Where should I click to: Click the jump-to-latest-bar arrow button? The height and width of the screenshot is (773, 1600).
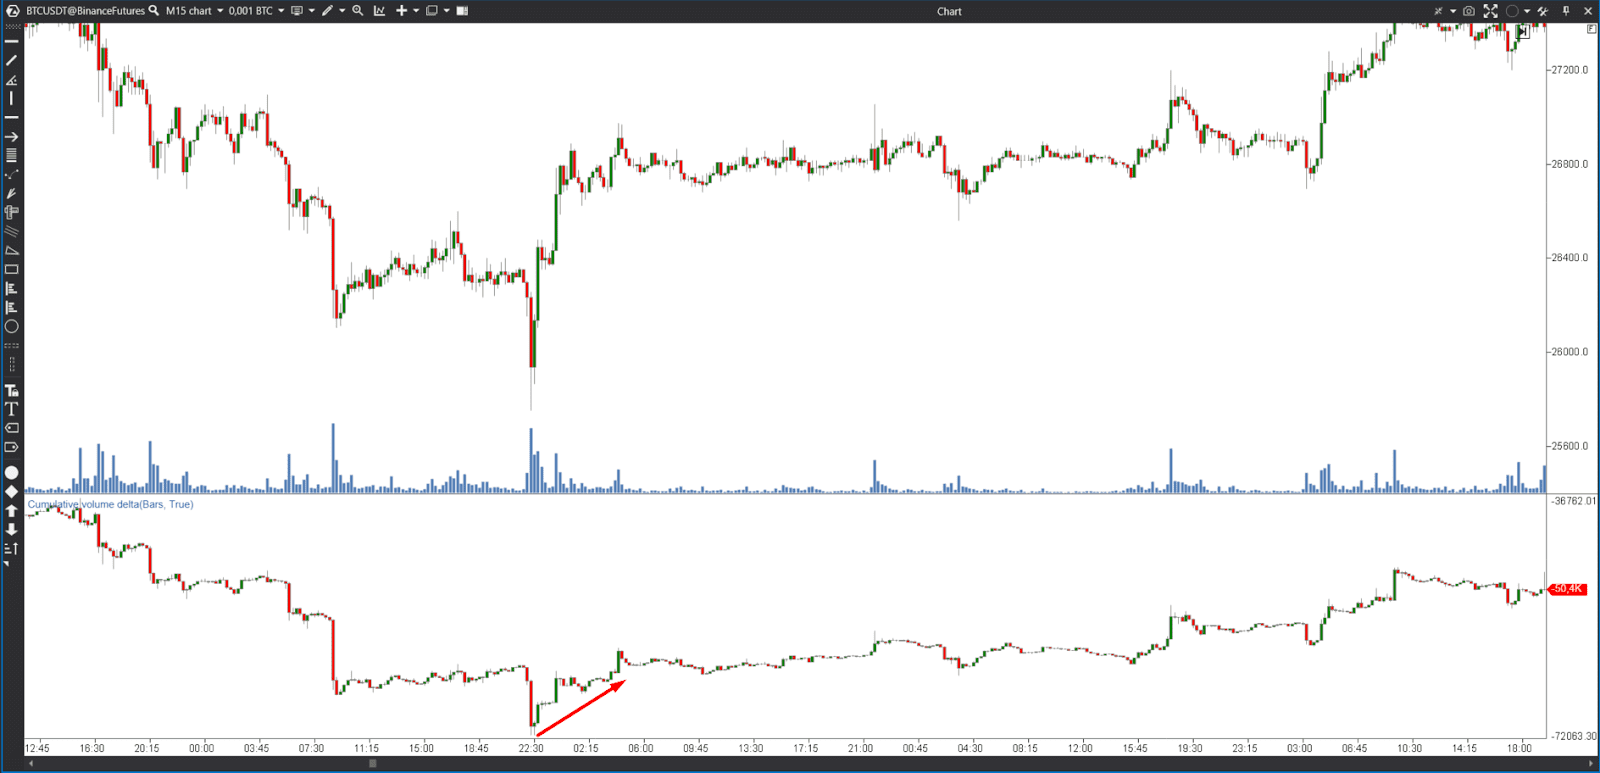1522,32
